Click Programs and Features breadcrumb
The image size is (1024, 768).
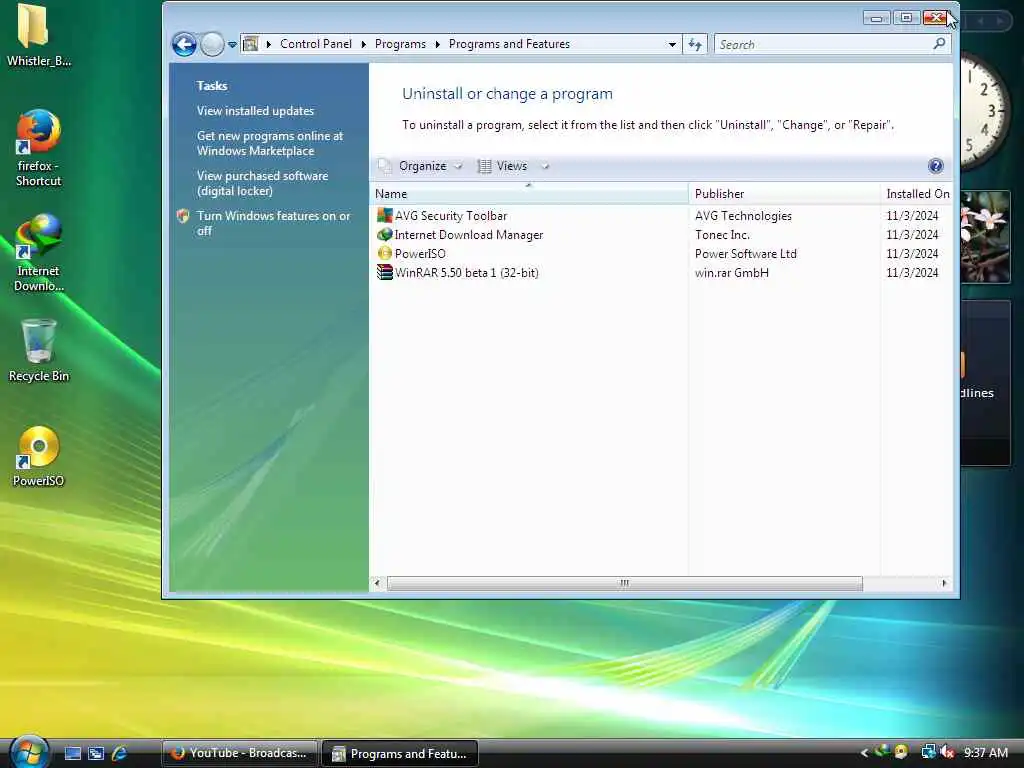(509, 44)
